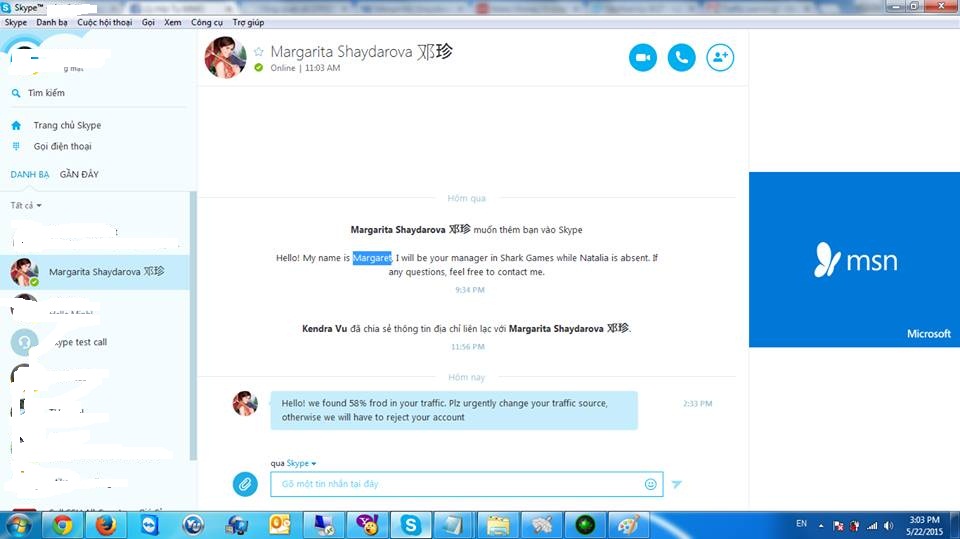Screen dimensions: 960x539
Task: Click the 11:56 PM timestamp
Action: pyautogui.click(x=468, y=347)
